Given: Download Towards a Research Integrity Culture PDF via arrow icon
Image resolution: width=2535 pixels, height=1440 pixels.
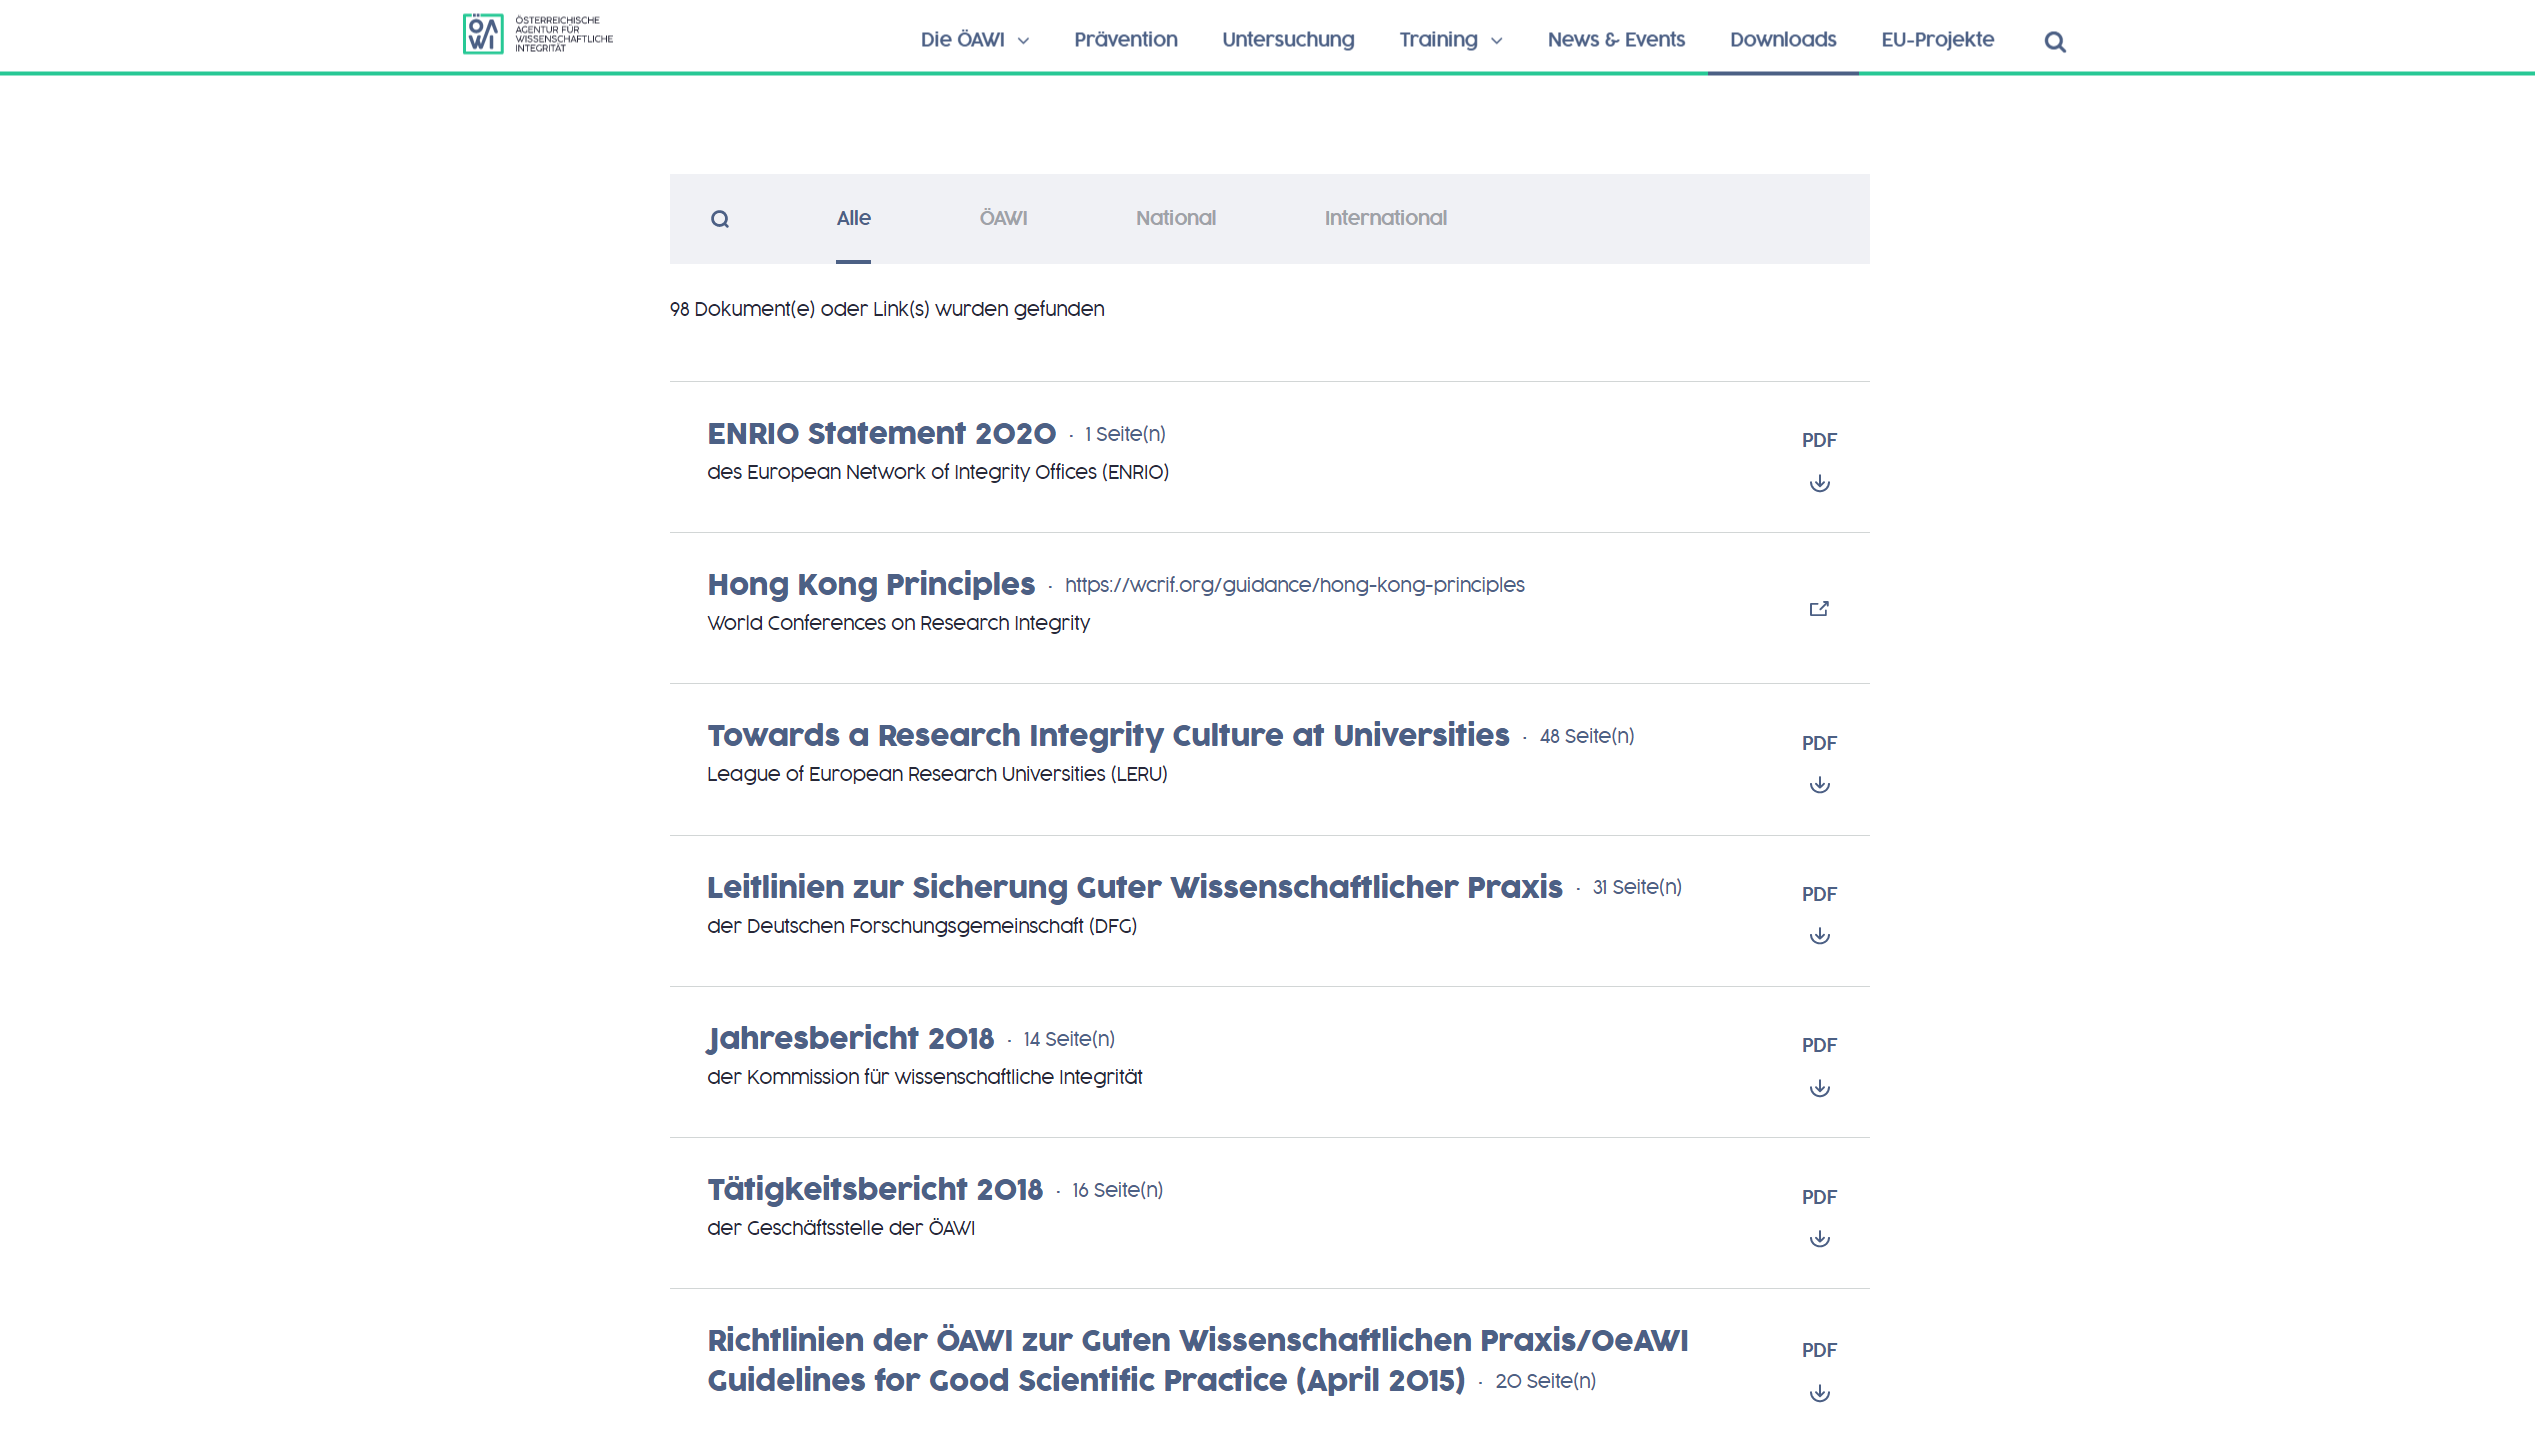Looking at the screenshot, I should (x=1820, y=784).
